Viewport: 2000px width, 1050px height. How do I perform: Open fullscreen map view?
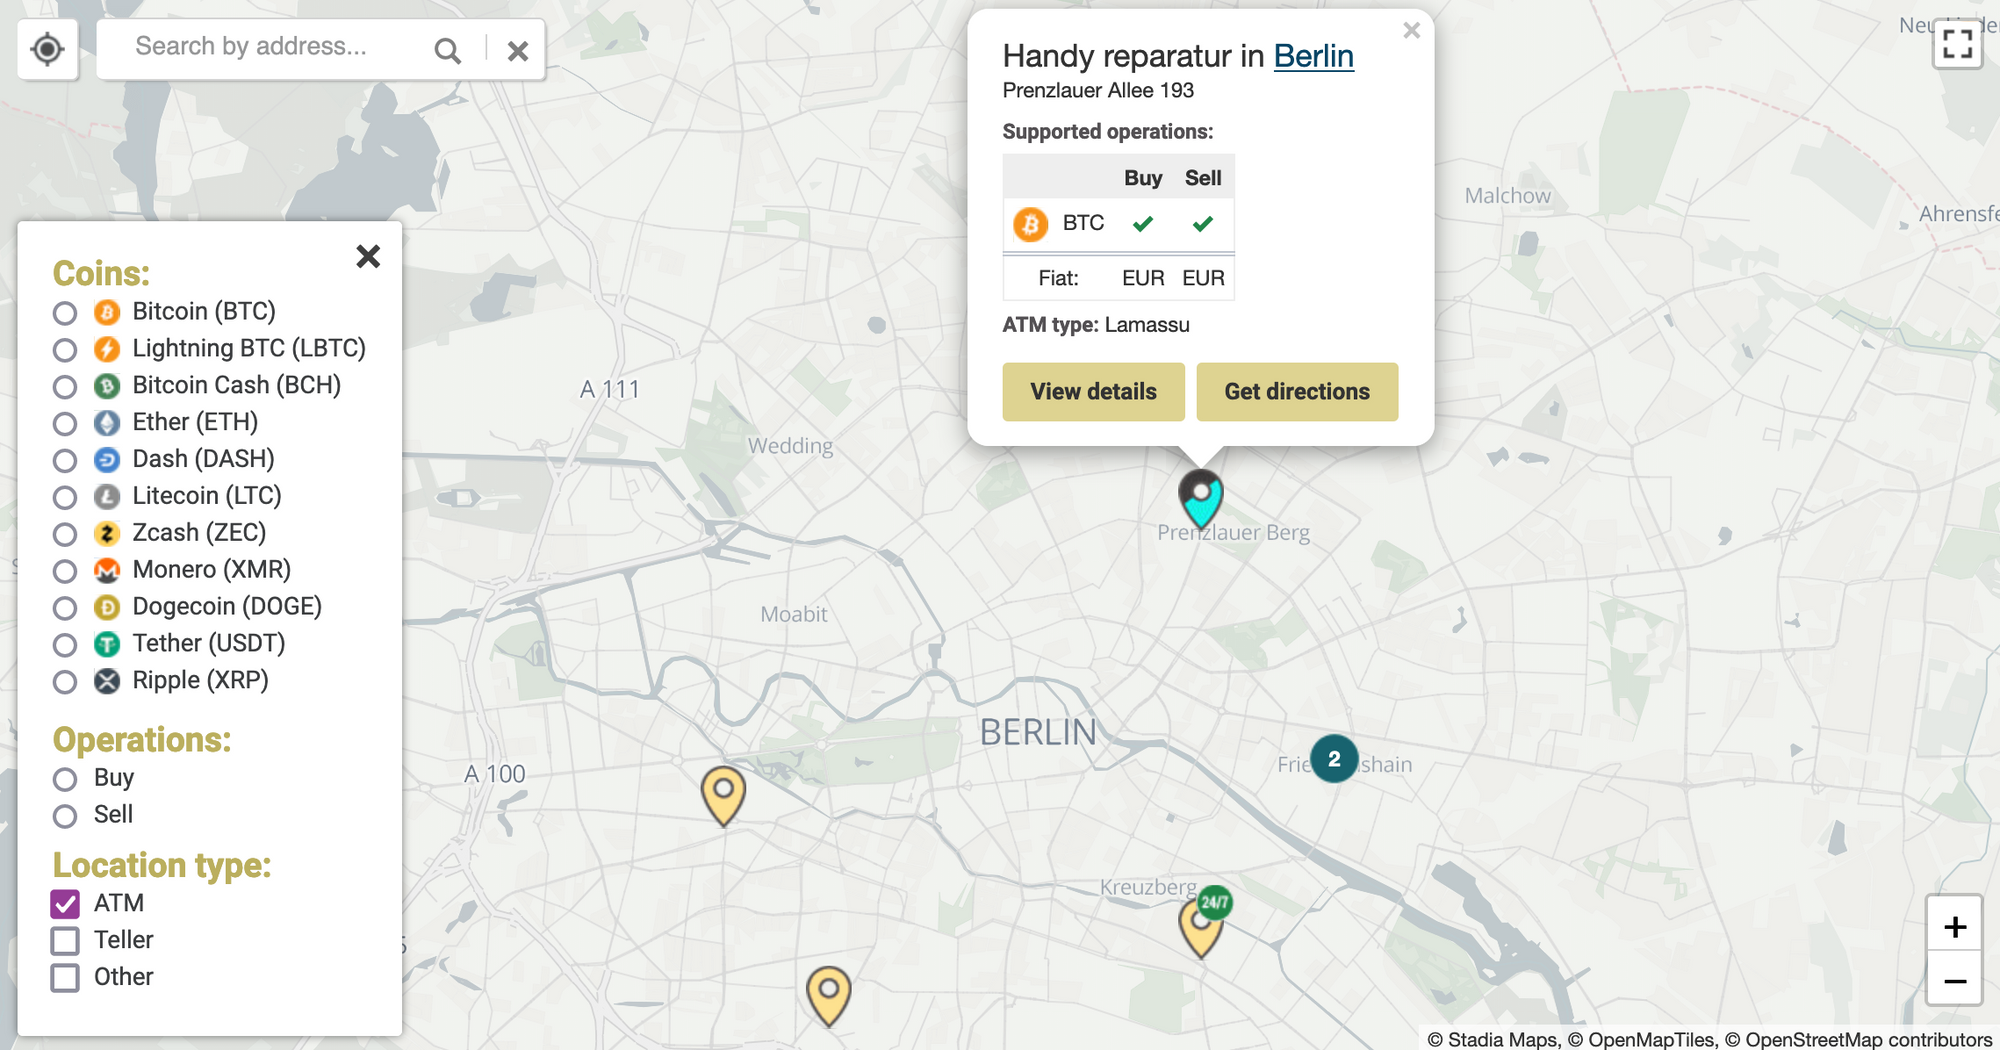click(1958, 44)
